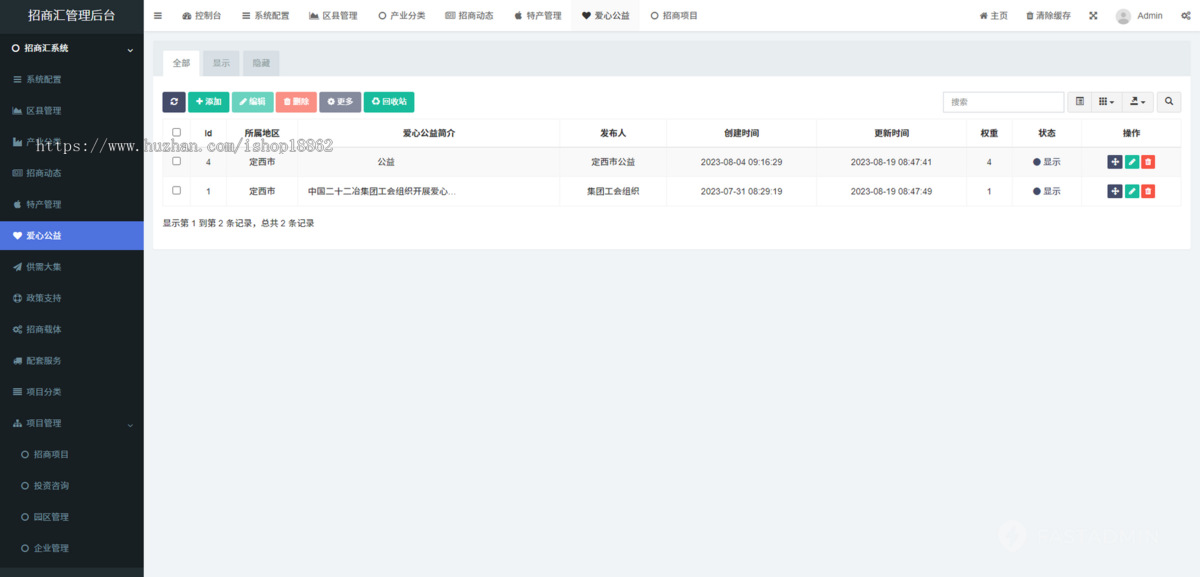Click the move icon for record id 1

(1115, 190)
